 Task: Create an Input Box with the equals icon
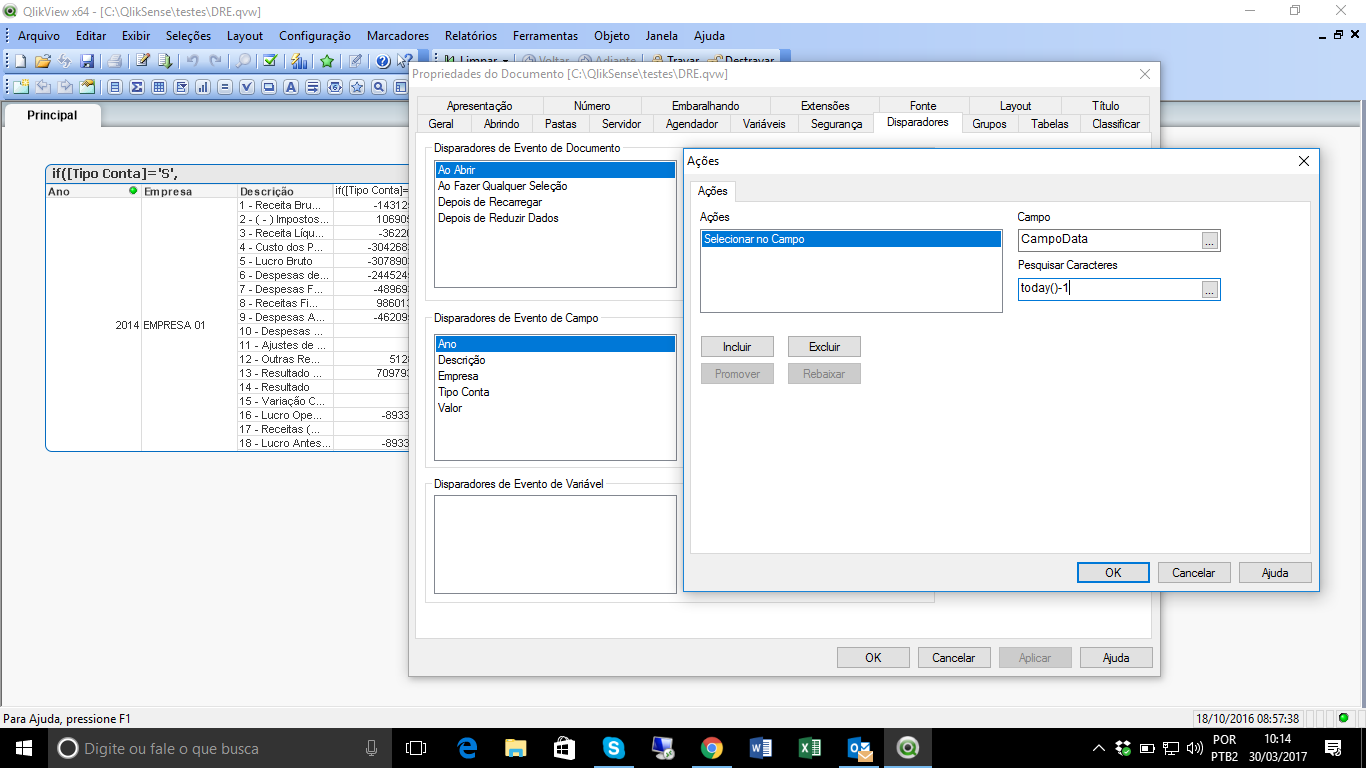(x=225, y=87)
